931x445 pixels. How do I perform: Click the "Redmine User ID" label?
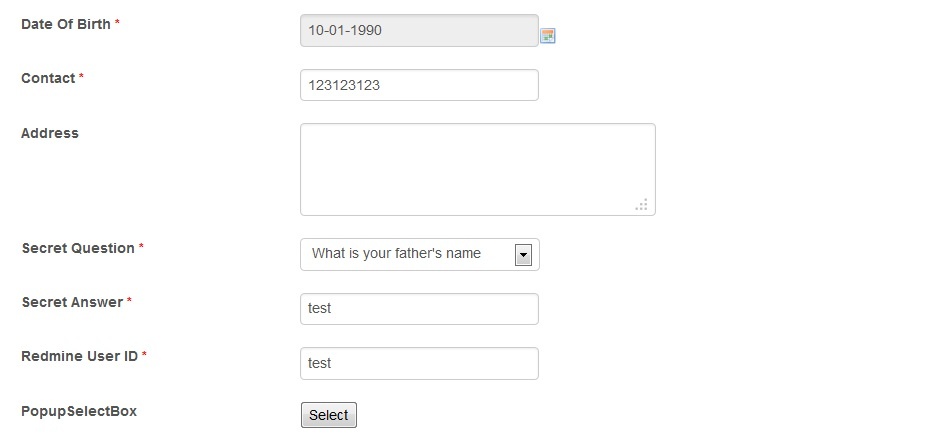click(79, 356)
